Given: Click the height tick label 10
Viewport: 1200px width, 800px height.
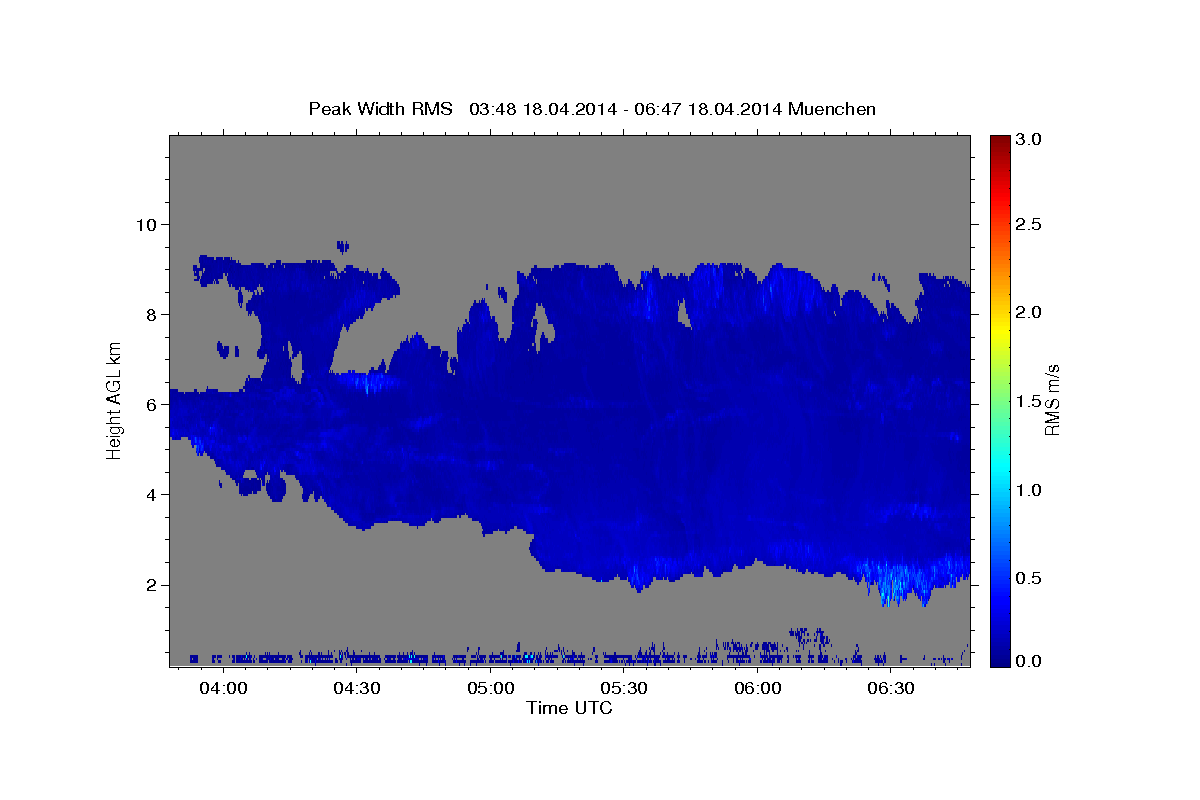Looking at the screenshot, I should pyautogui.click(x=149, y=224).
